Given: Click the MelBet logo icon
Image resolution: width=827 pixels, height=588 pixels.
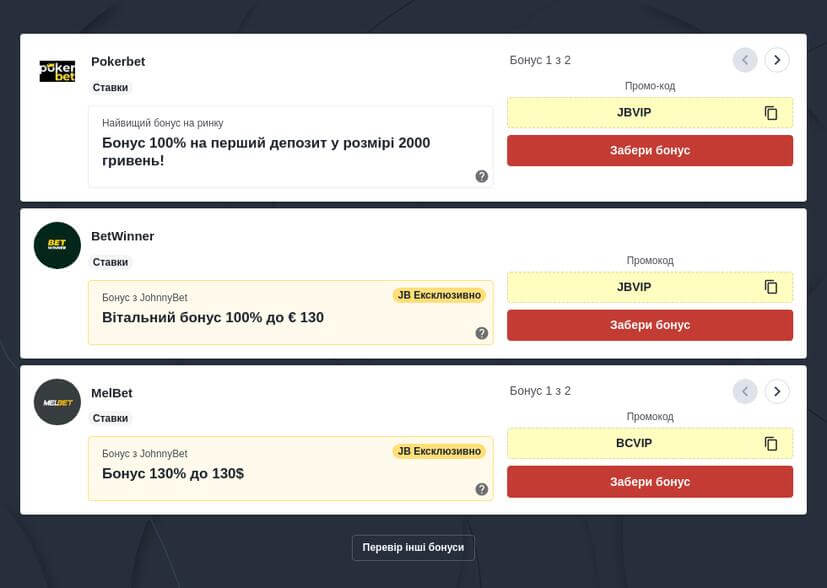Looking at the screenshot, I should [57, 402].
